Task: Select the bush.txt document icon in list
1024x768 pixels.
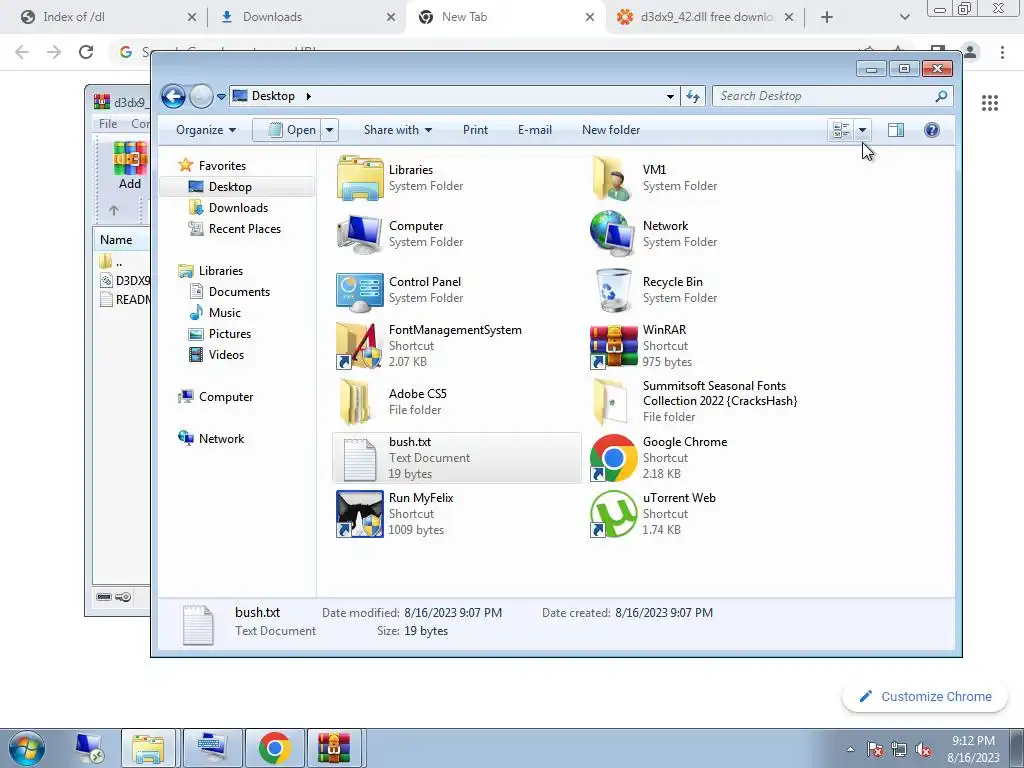Action: tap(360, 458)
